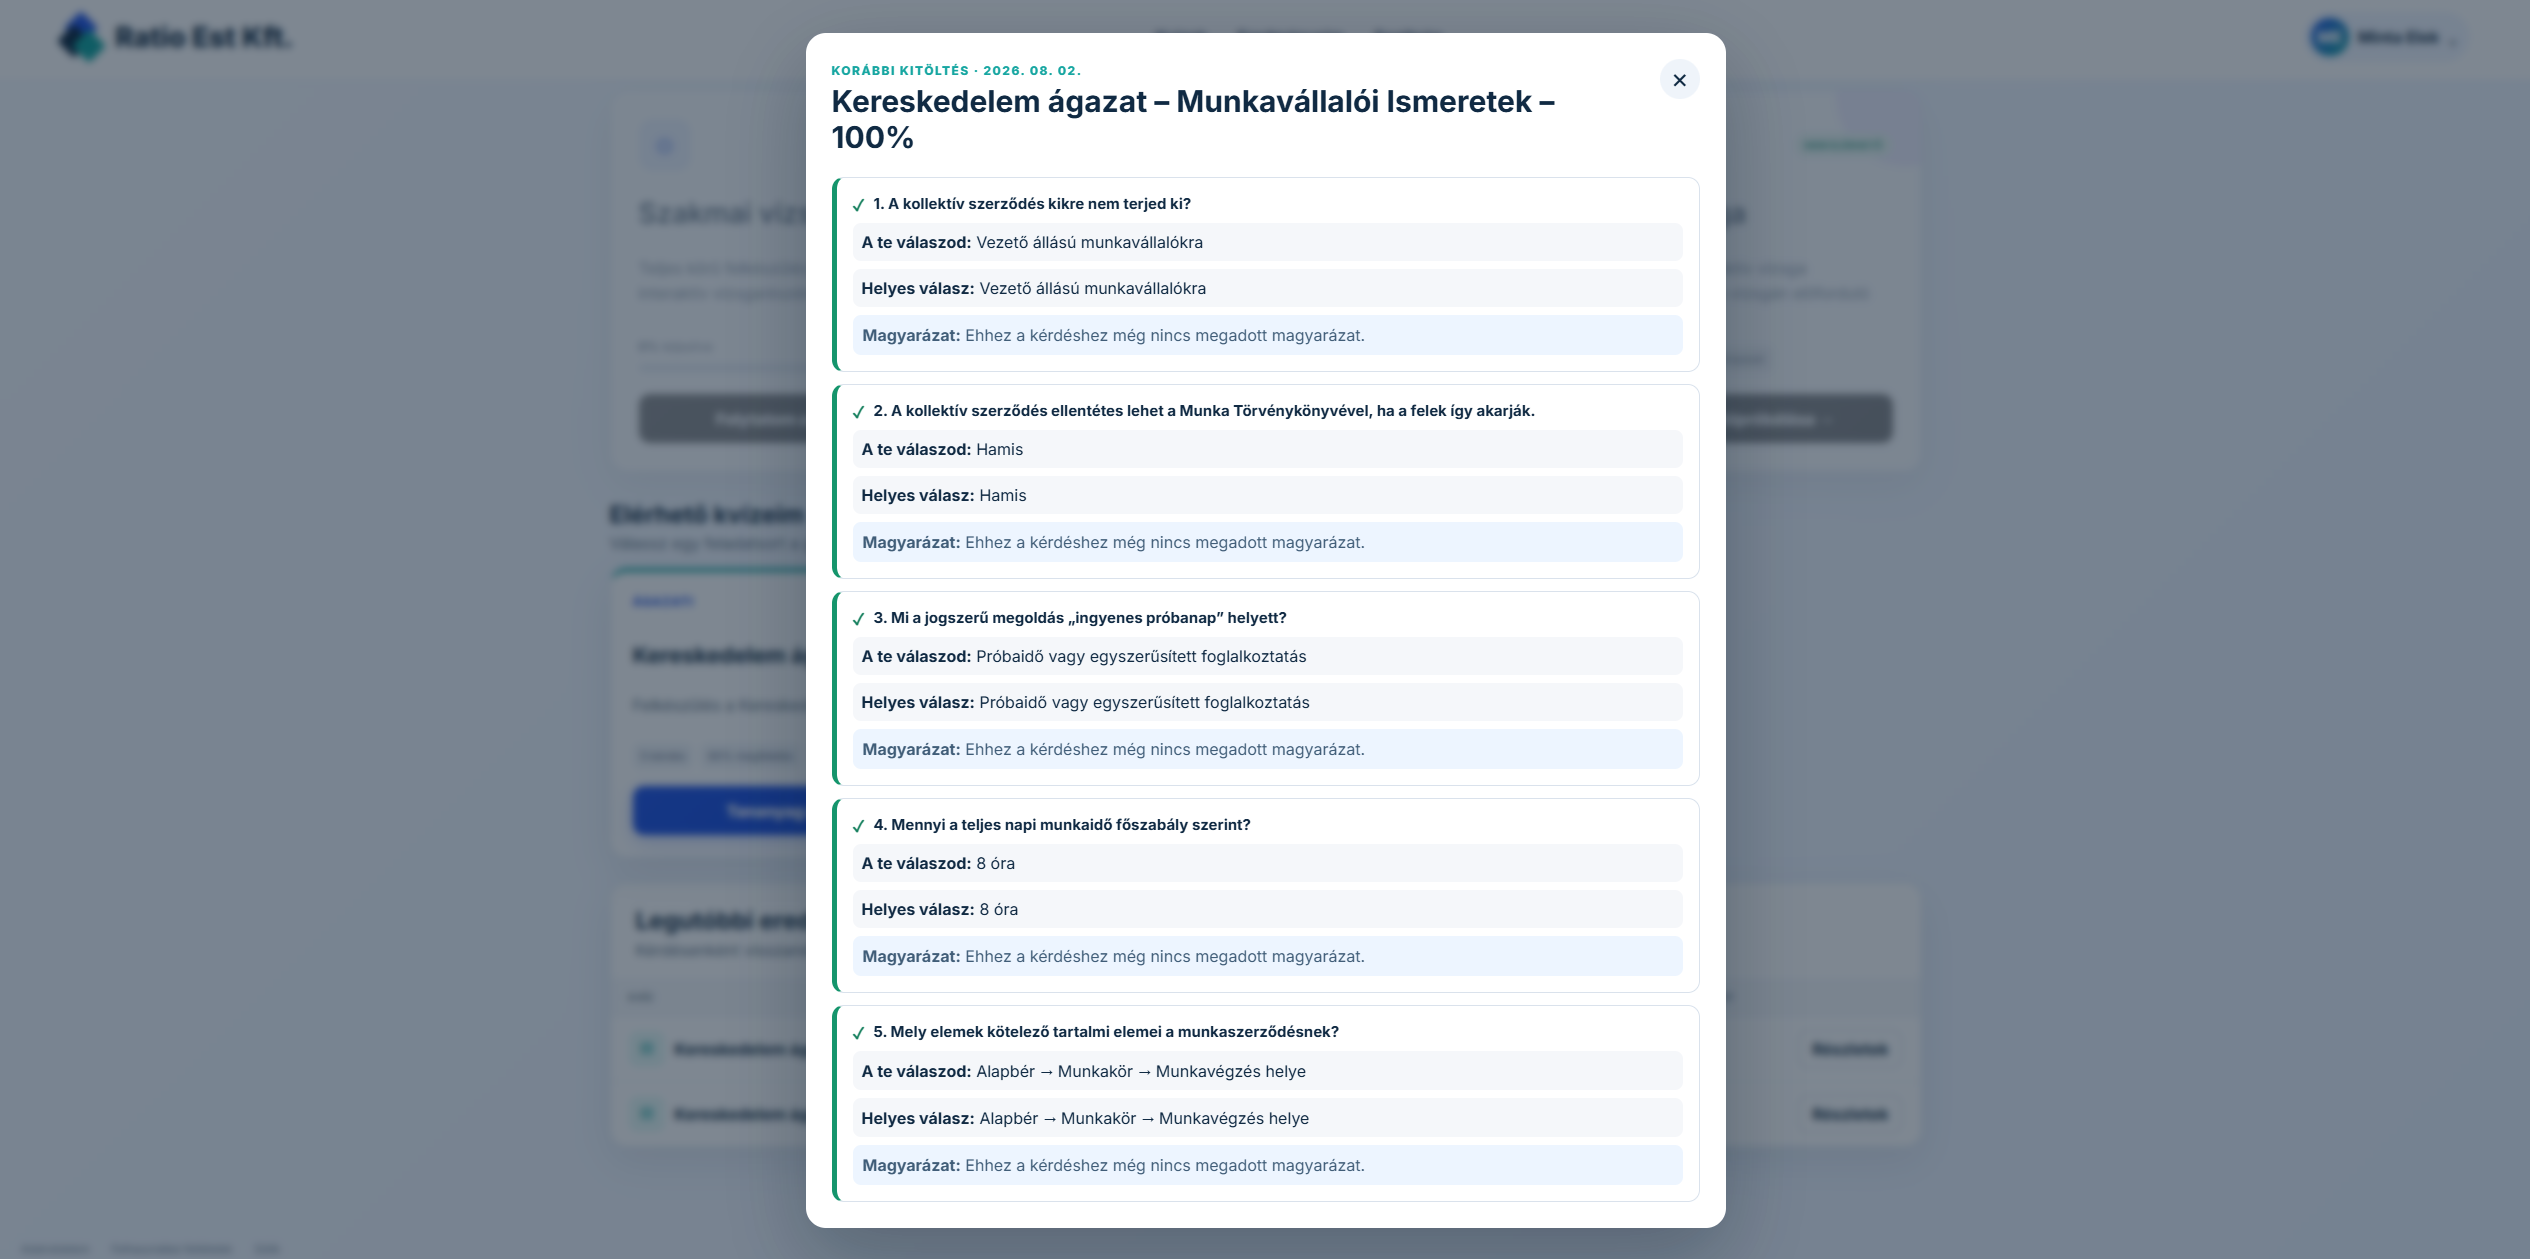The image size is (2530, 1259).
Task: Click the checkmark icon on question 4
Action: click(858, 826)
